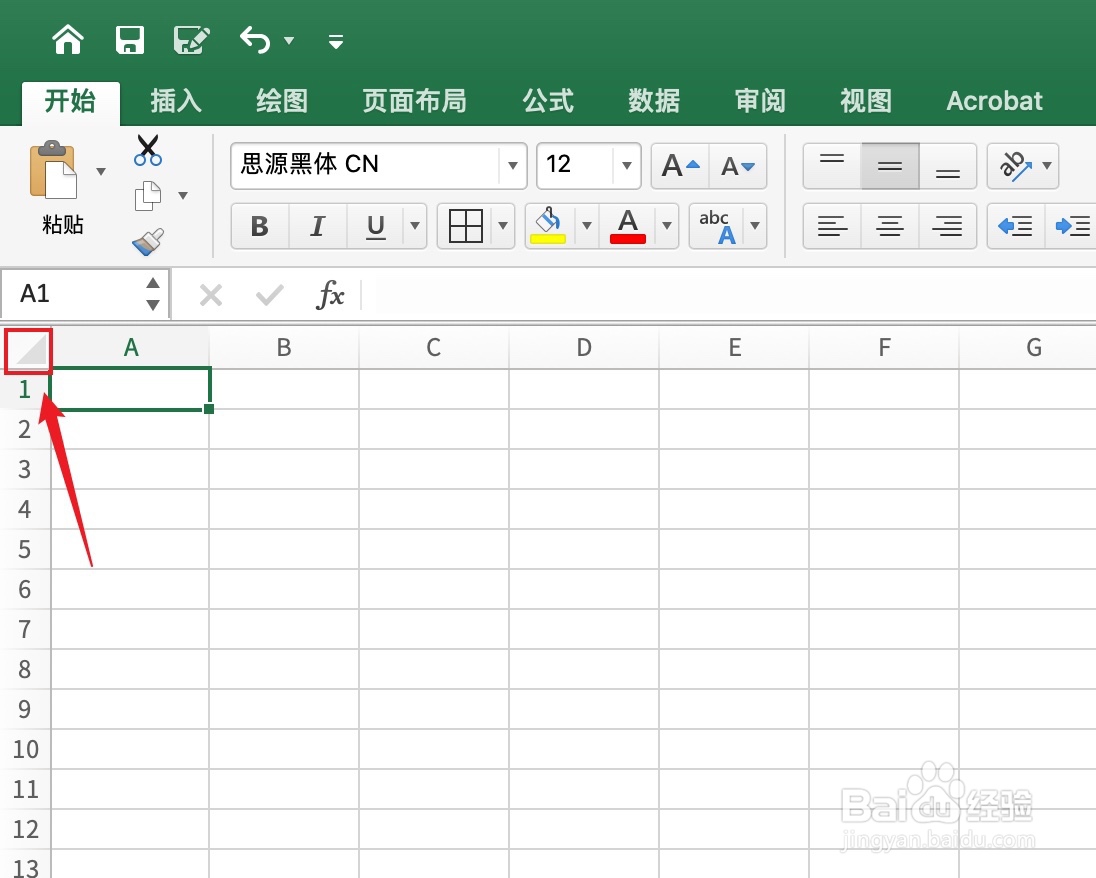
Task: Select column F header
Action: click(884, 347)
